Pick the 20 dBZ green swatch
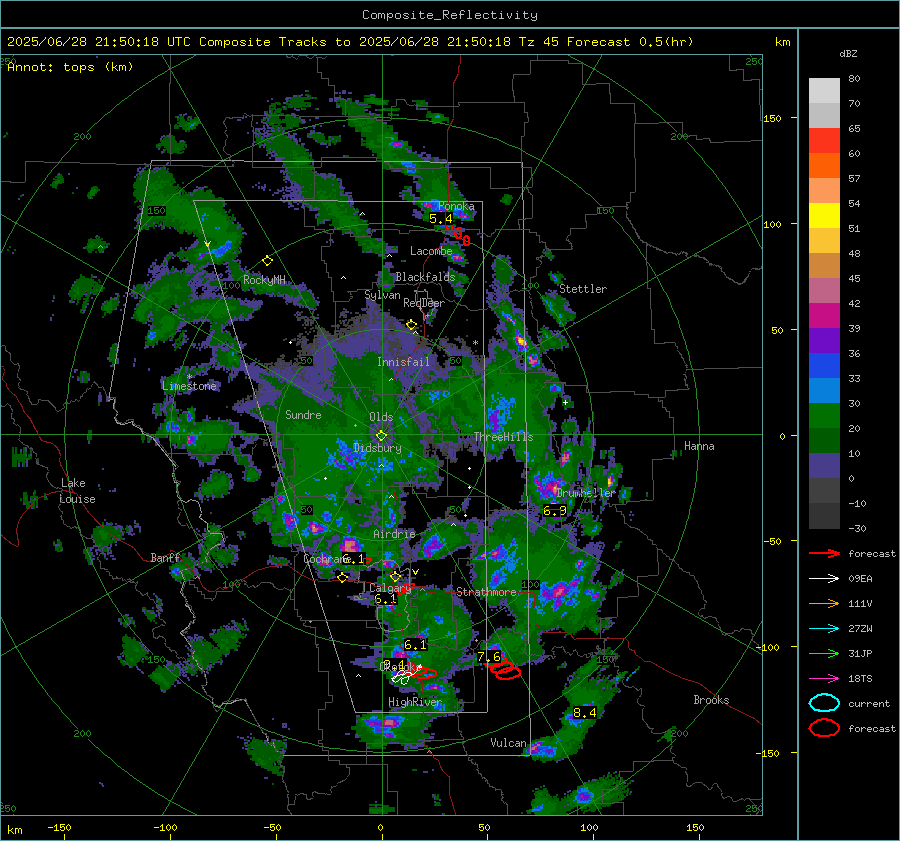Image resolution: width=900 pixels, height=841 pixels. click(x=824, y=415)
